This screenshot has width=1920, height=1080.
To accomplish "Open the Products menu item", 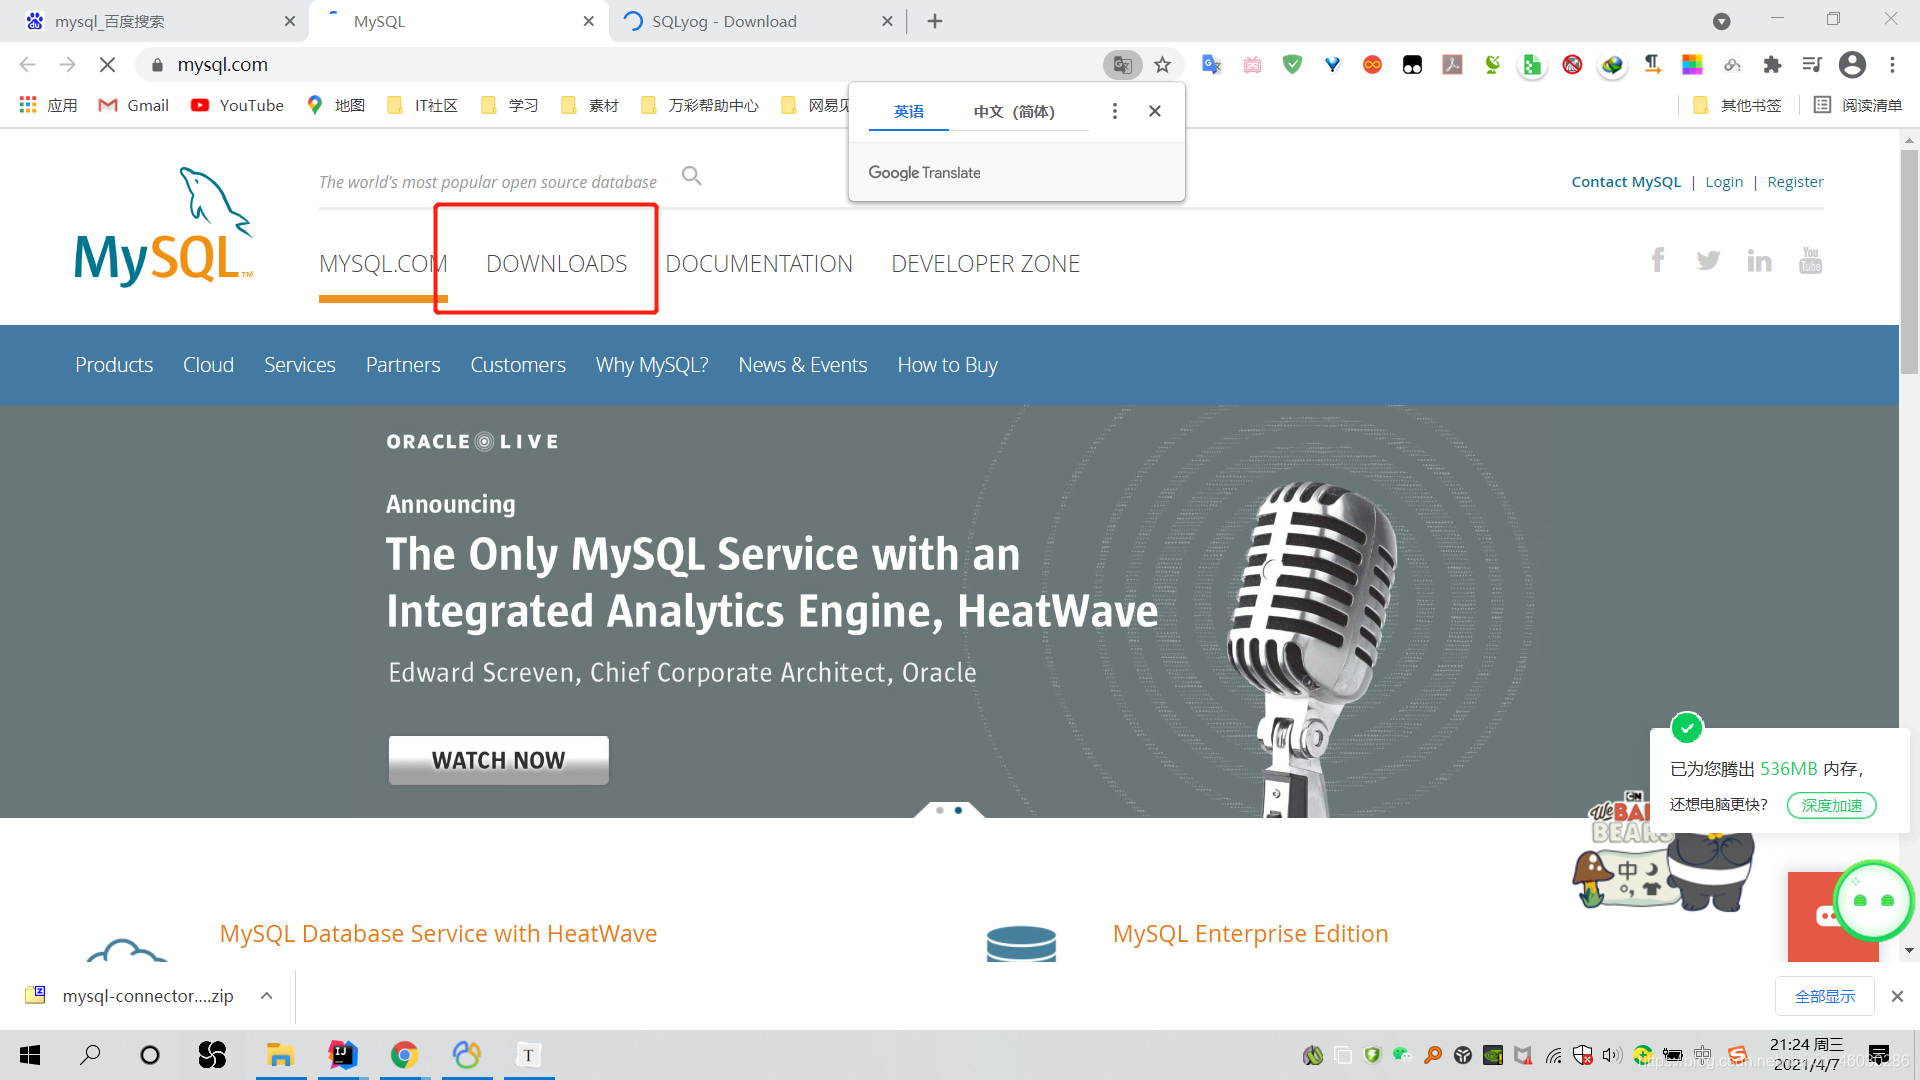I will coord(114,365).
